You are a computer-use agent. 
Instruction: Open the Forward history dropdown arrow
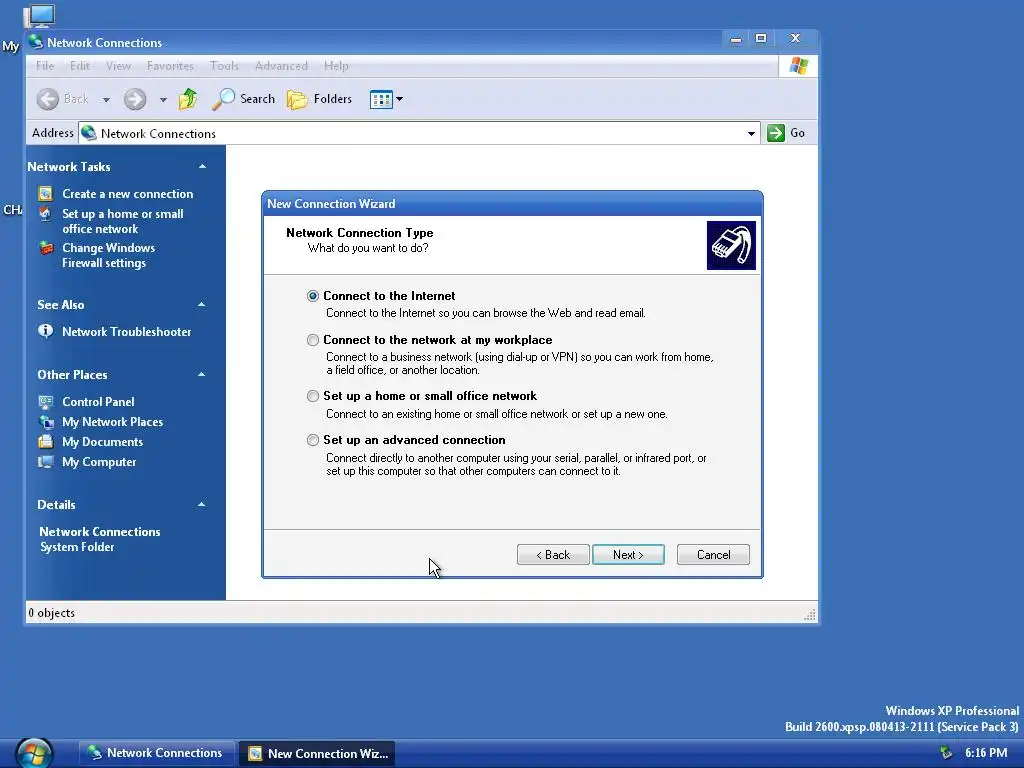pos(163,100)
